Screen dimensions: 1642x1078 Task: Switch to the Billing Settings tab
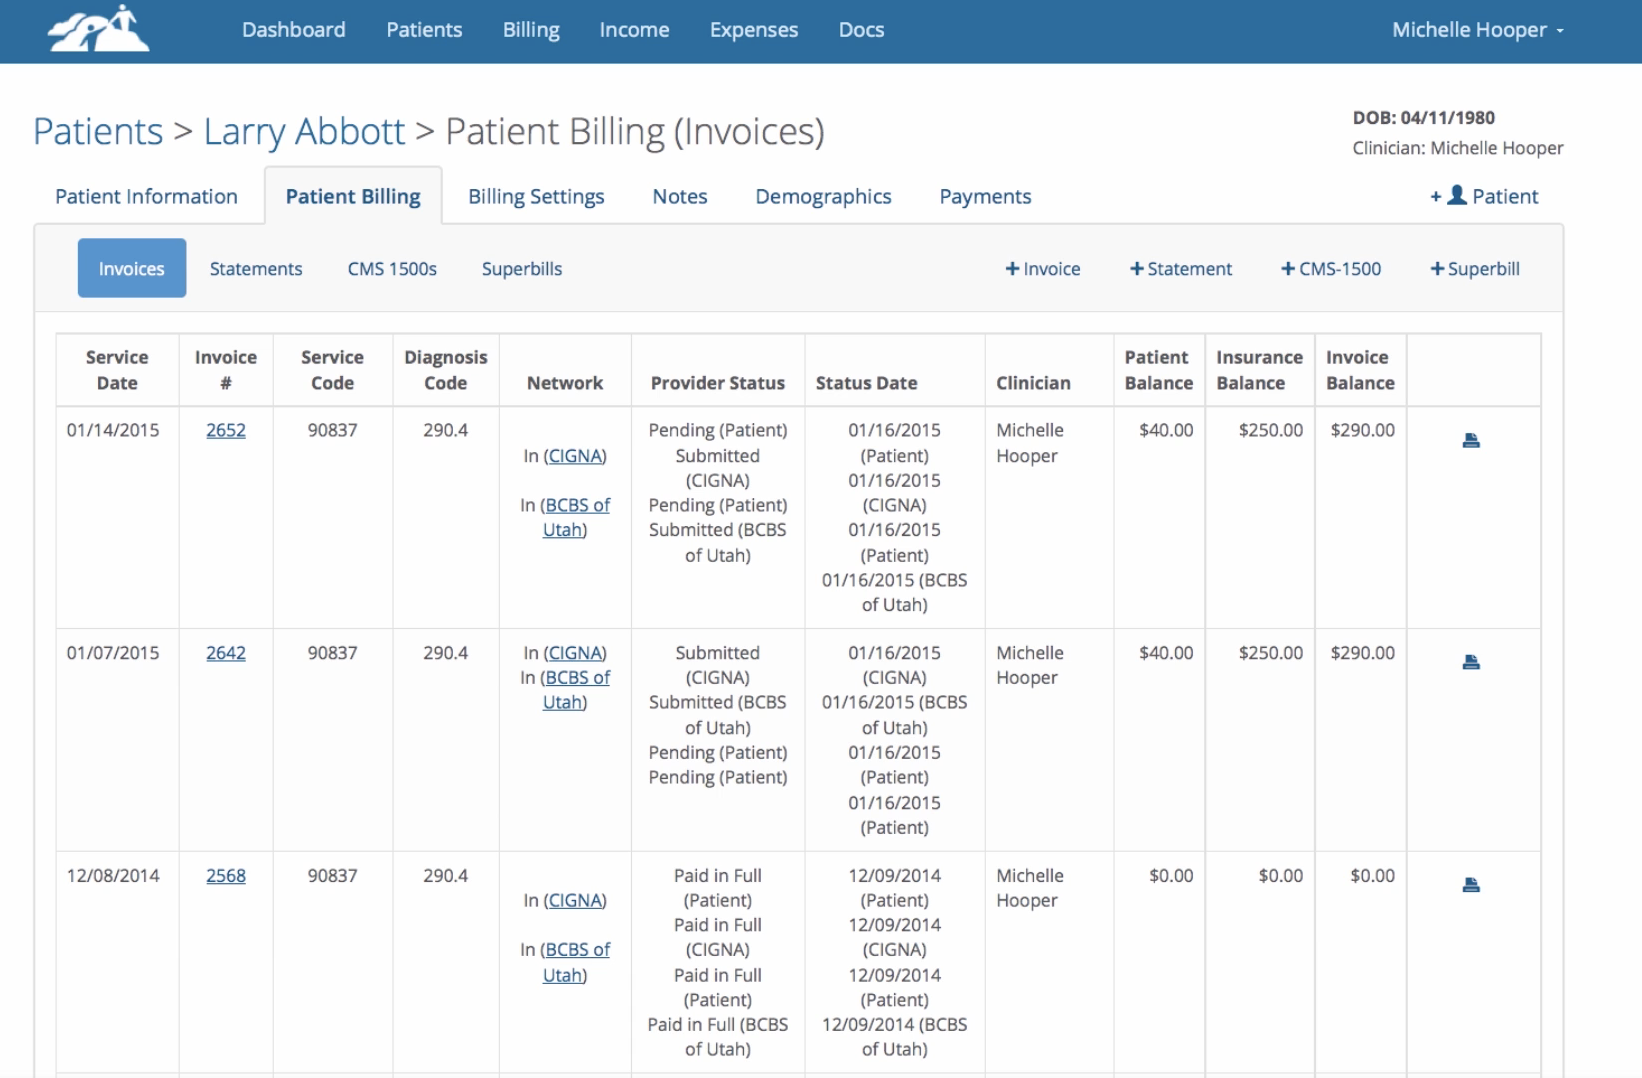click(536, 196)
